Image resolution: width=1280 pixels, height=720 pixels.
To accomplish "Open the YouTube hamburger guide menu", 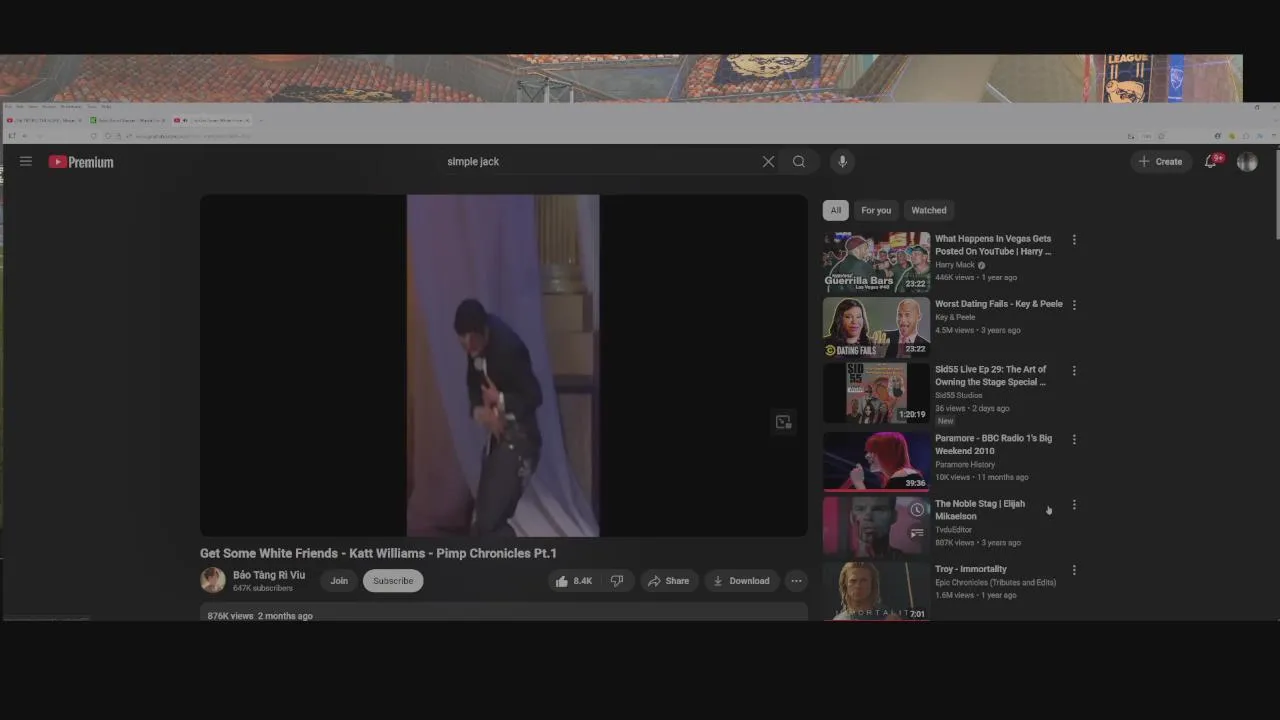I will (26, 161).
